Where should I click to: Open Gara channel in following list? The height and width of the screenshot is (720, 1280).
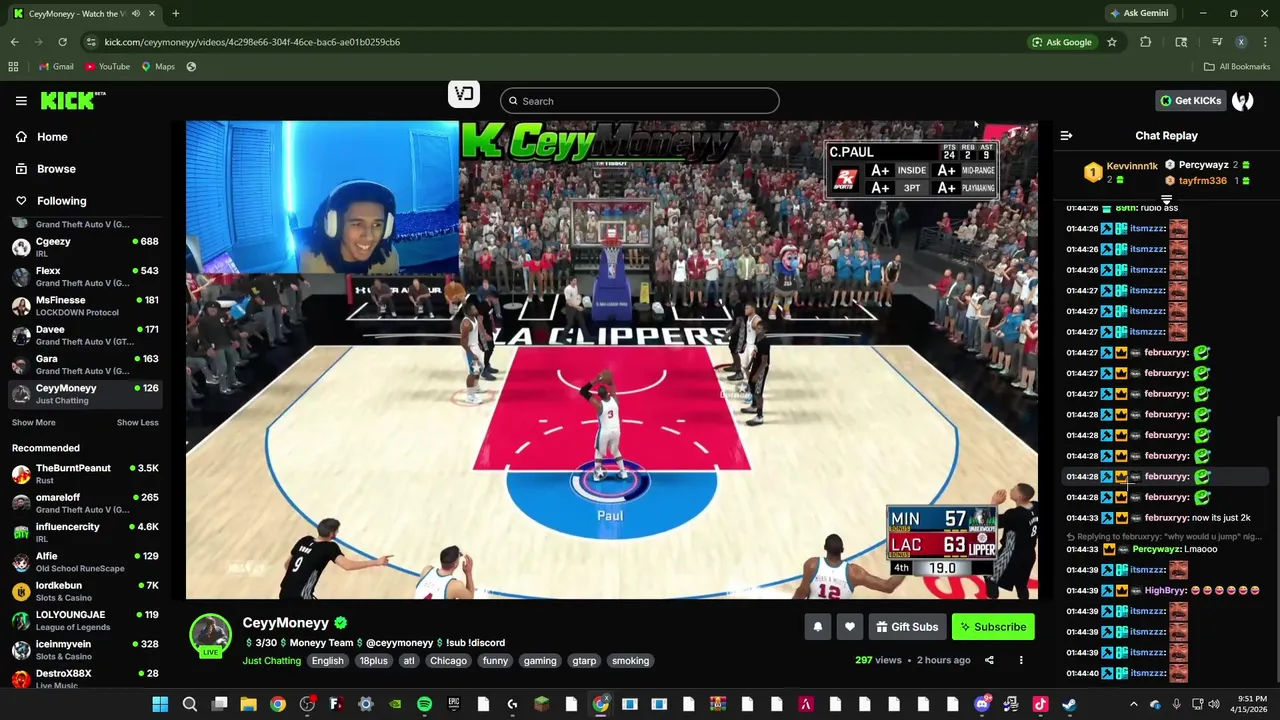(85, 364)
